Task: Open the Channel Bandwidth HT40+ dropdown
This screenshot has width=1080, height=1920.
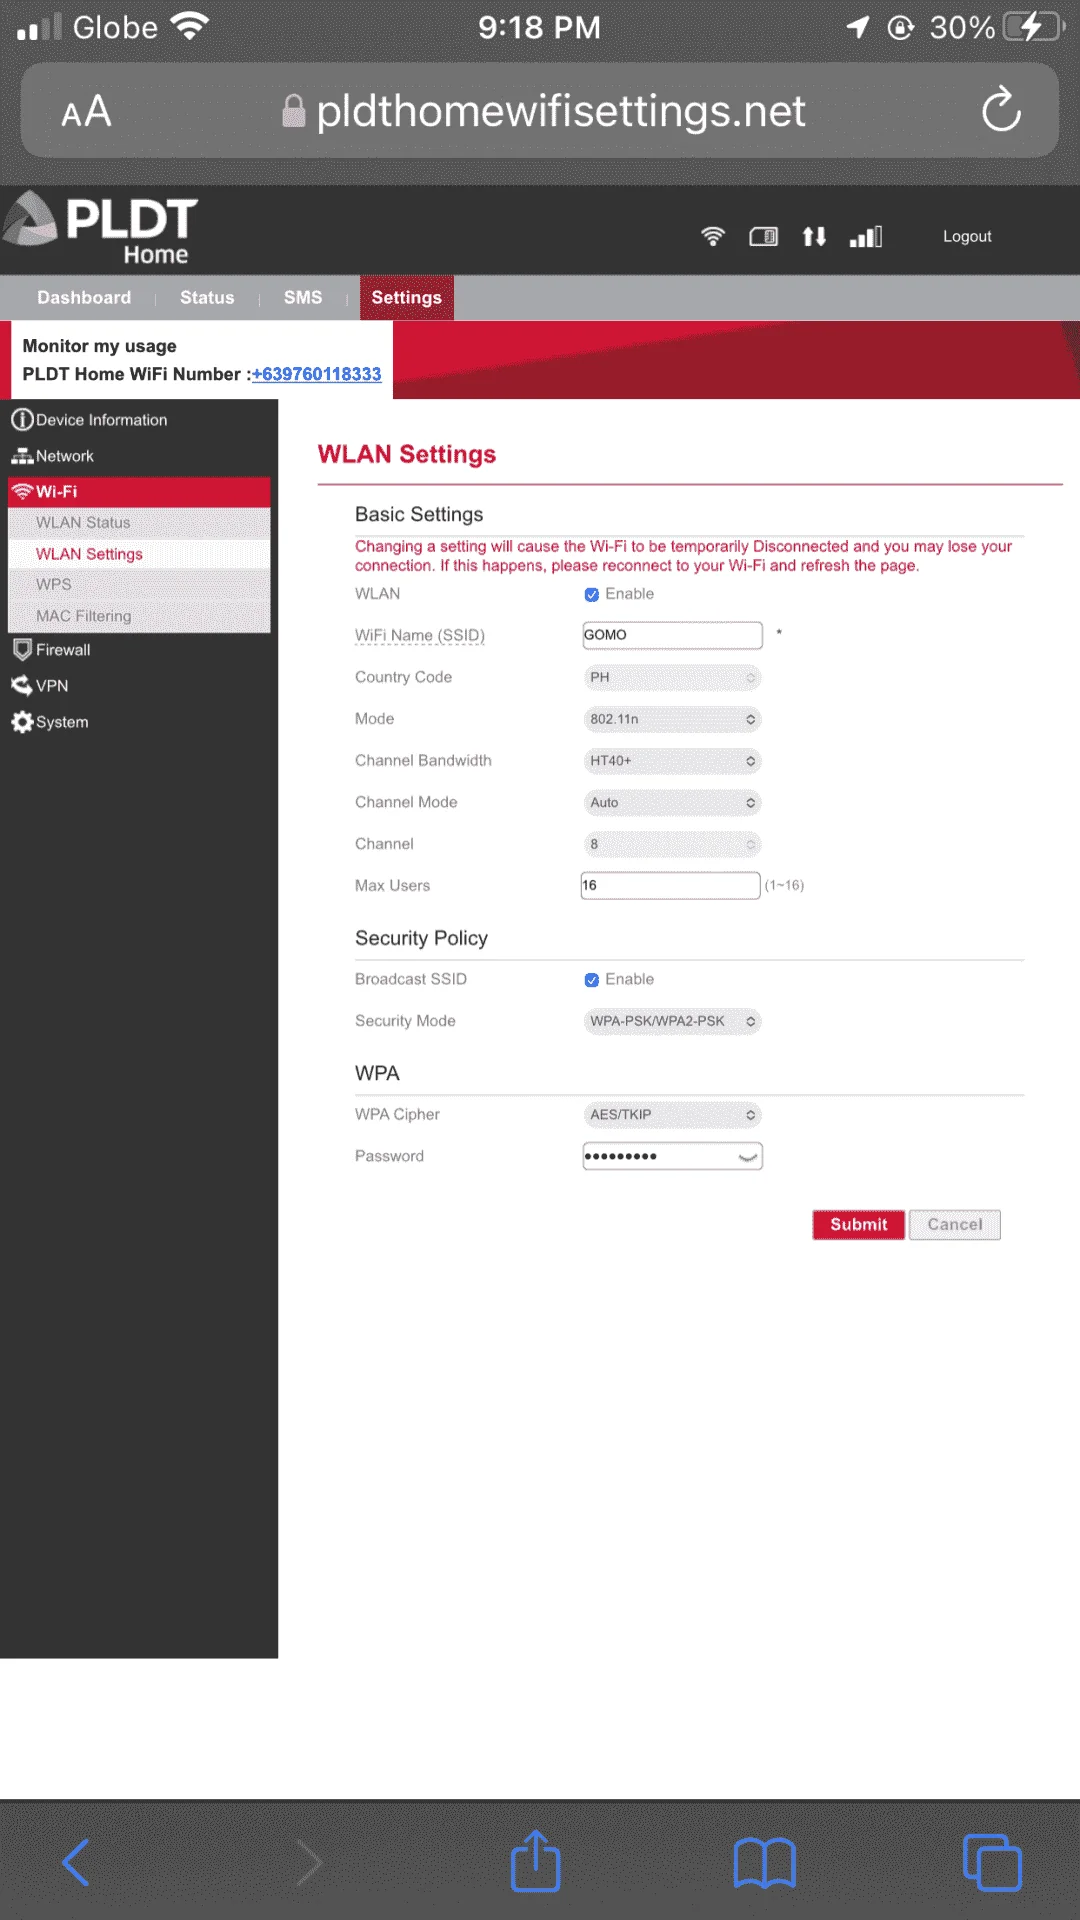Action: click(x=672, y=761)
